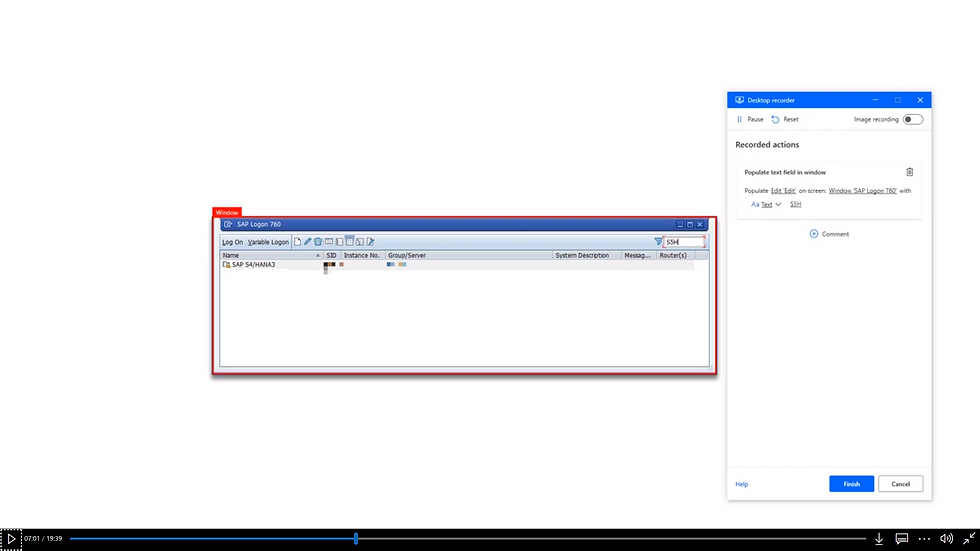Click the System Description column header
Viewport: 980px width, 551px height.
click(587, 256)
